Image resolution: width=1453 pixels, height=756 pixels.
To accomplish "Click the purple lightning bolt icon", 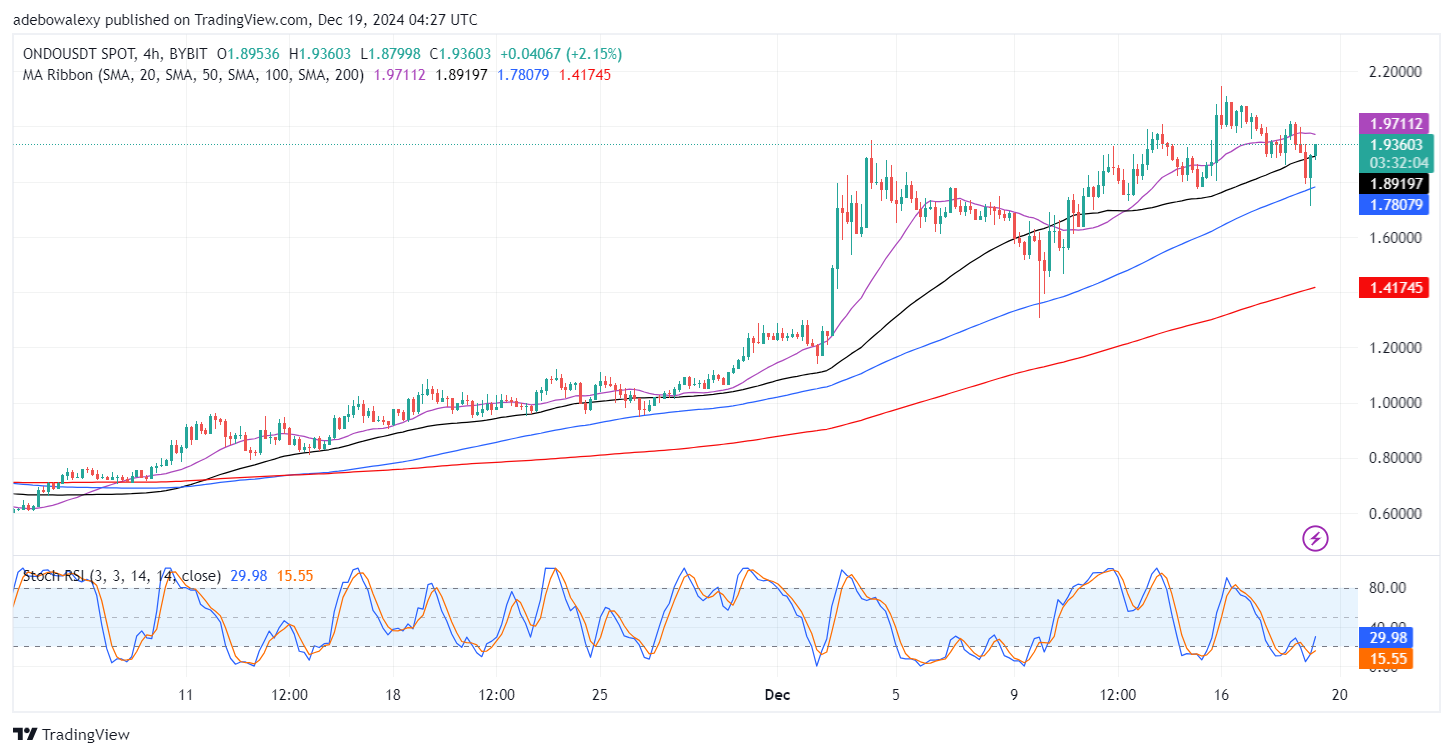I will (1315, 539).
